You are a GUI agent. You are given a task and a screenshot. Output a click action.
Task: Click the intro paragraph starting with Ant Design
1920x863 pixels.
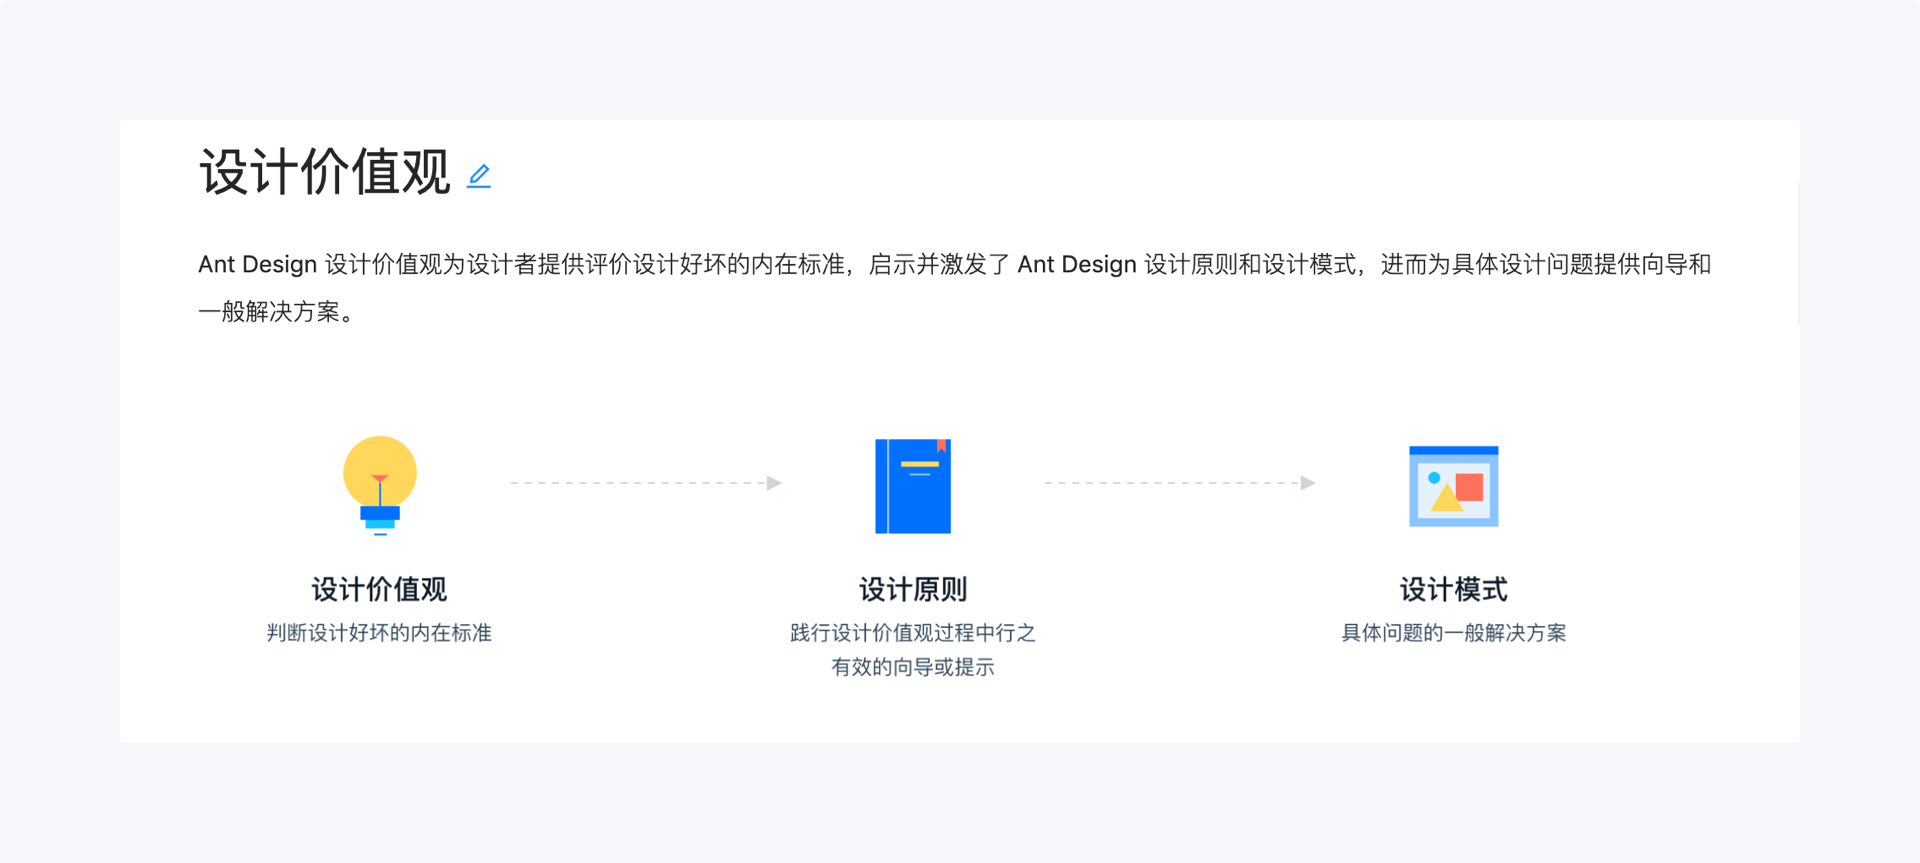[955, 288]
